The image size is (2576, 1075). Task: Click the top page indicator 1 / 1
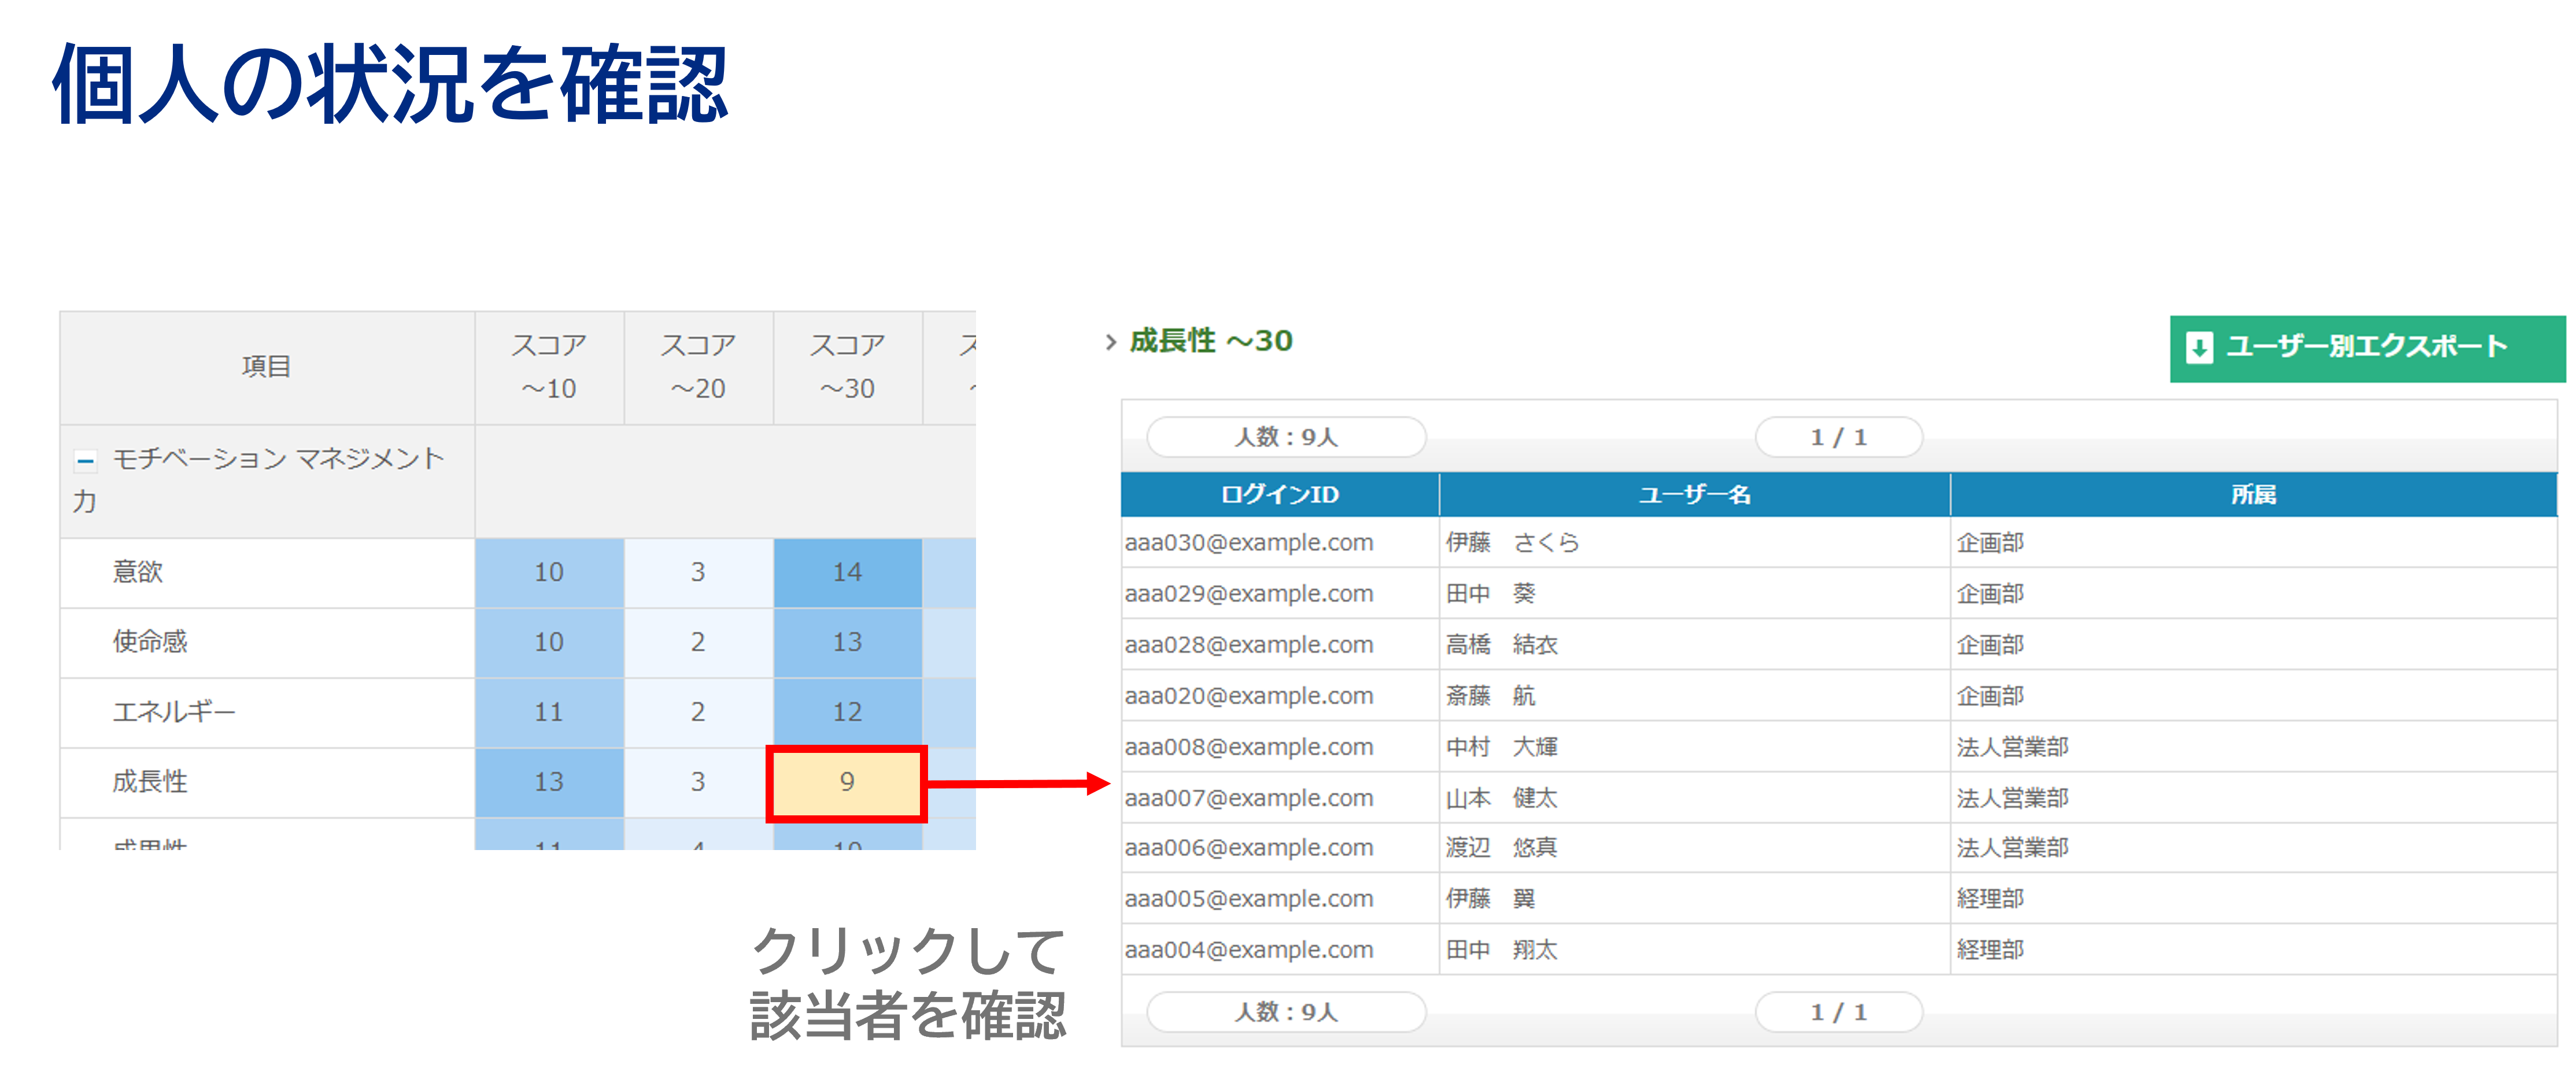(1839, 437)
